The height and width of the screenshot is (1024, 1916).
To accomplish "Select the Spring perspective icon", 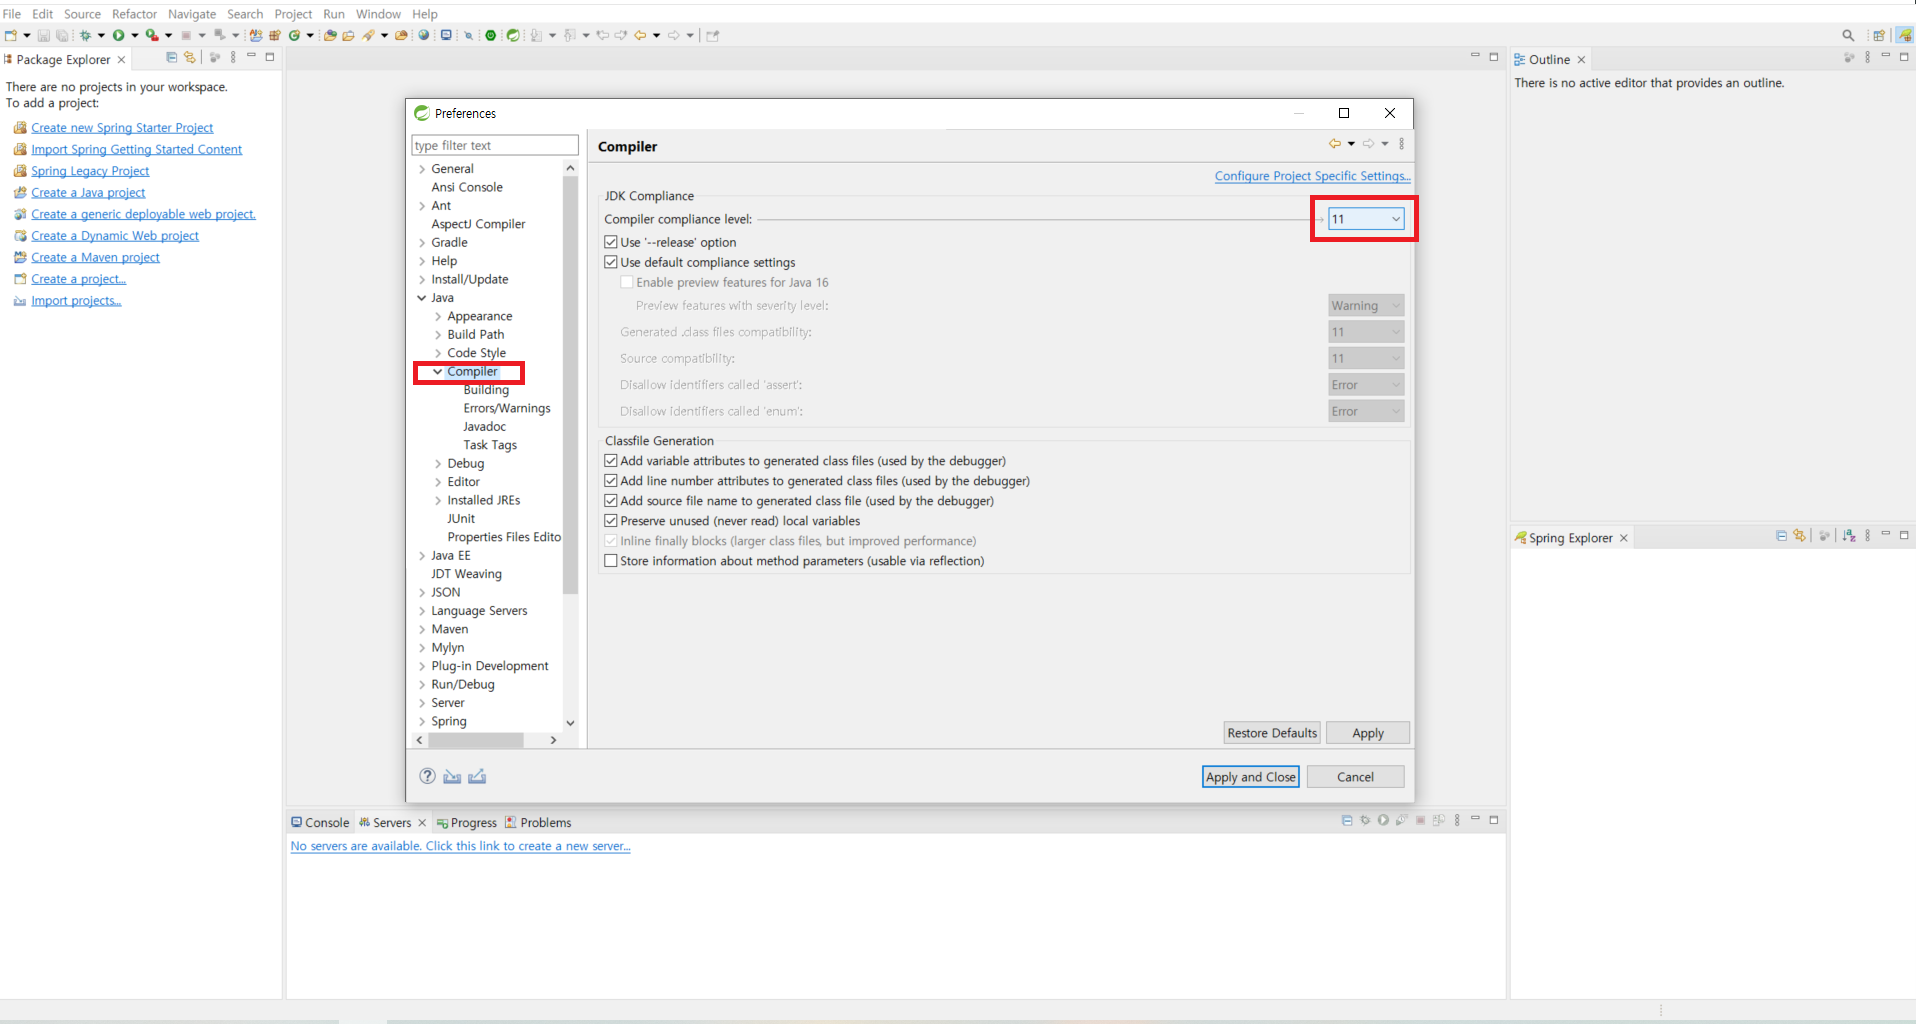I will [1905, 35].
